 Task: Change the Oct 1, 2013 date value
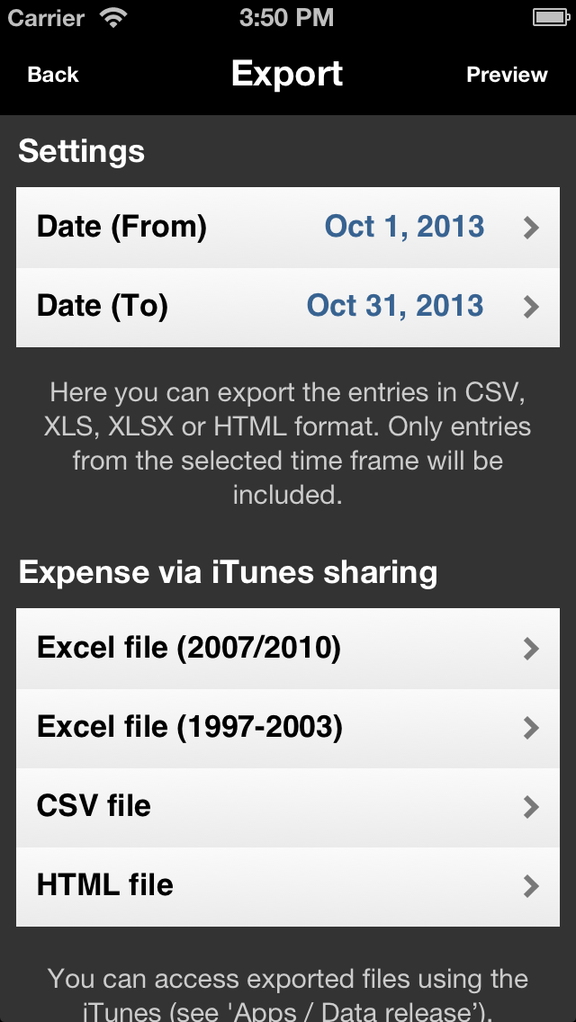click(405, 227)
